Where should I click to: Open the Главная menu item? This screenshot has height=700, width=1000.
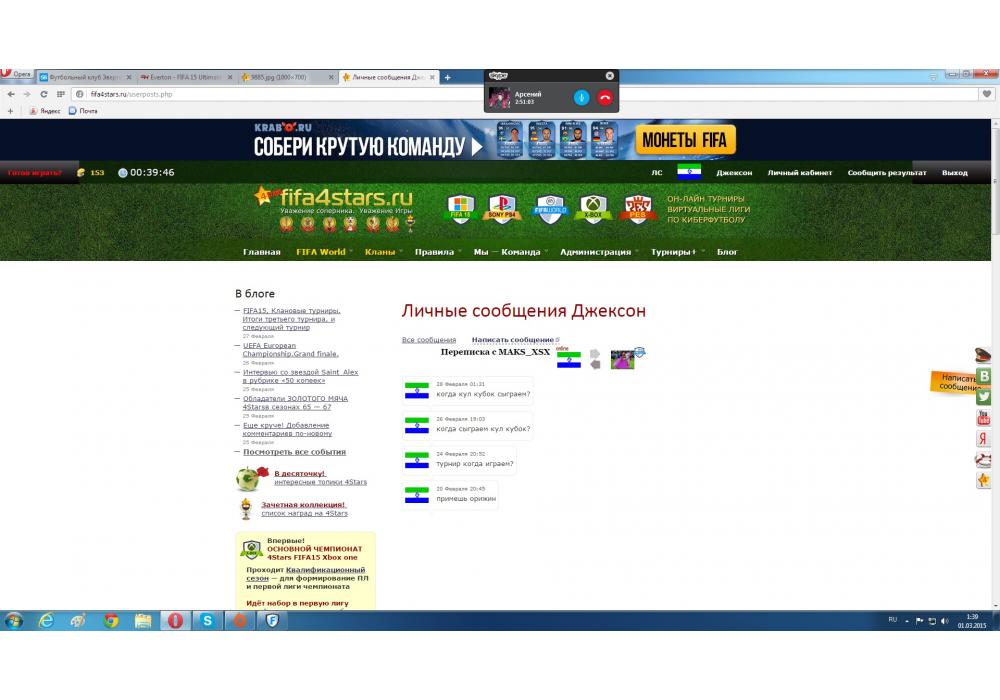261,252
